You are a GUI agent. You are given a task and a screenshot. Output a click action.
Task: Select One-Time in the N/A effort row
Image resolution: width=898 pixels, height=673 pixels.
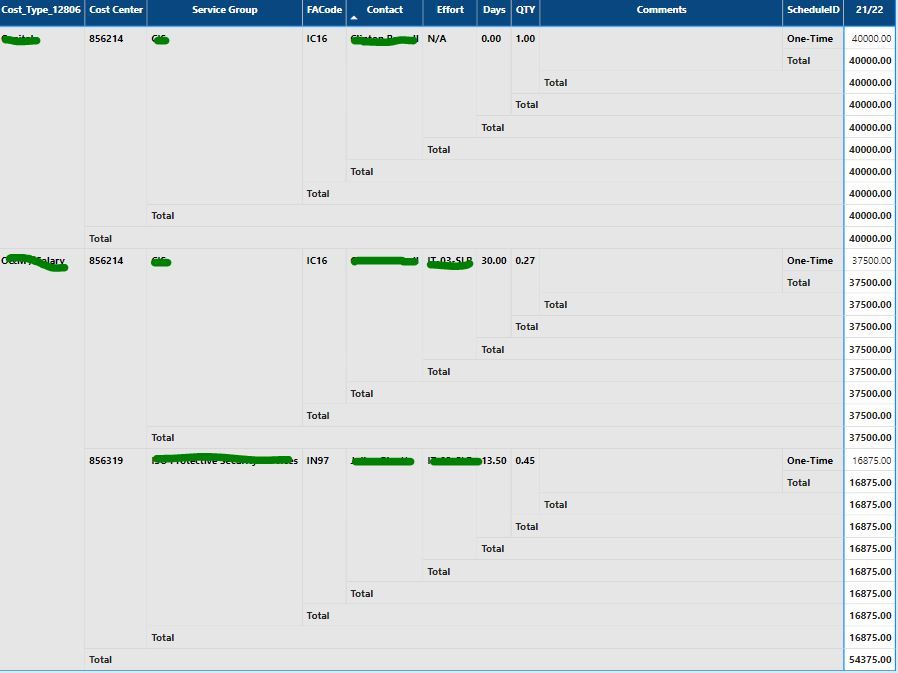tap(810, 38)
